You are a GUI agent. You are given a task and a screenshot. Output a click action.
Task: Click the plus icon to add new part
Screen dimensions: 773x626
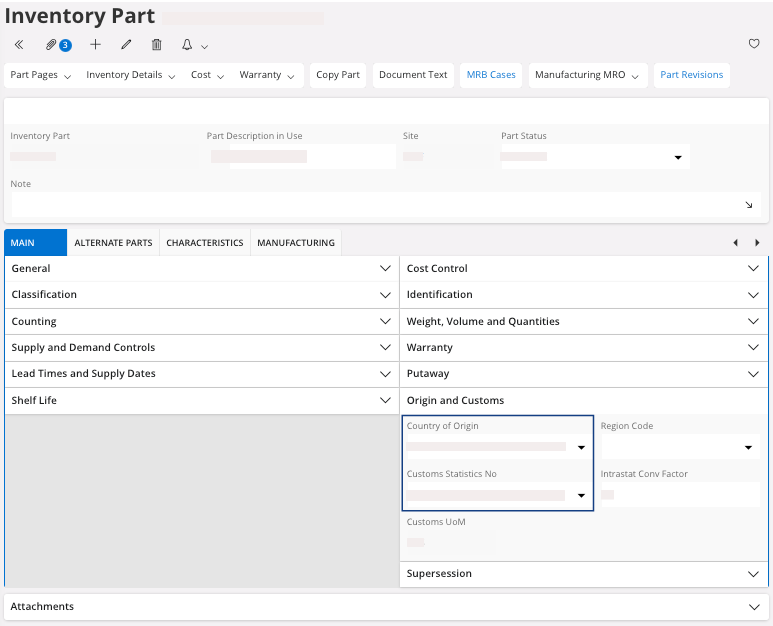point(96,45)
